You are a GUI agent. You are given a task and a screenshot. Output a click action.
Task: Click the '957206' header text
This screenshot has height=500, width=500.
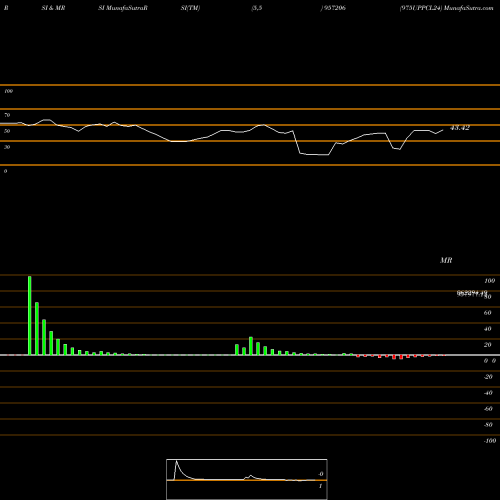[334, 8]
